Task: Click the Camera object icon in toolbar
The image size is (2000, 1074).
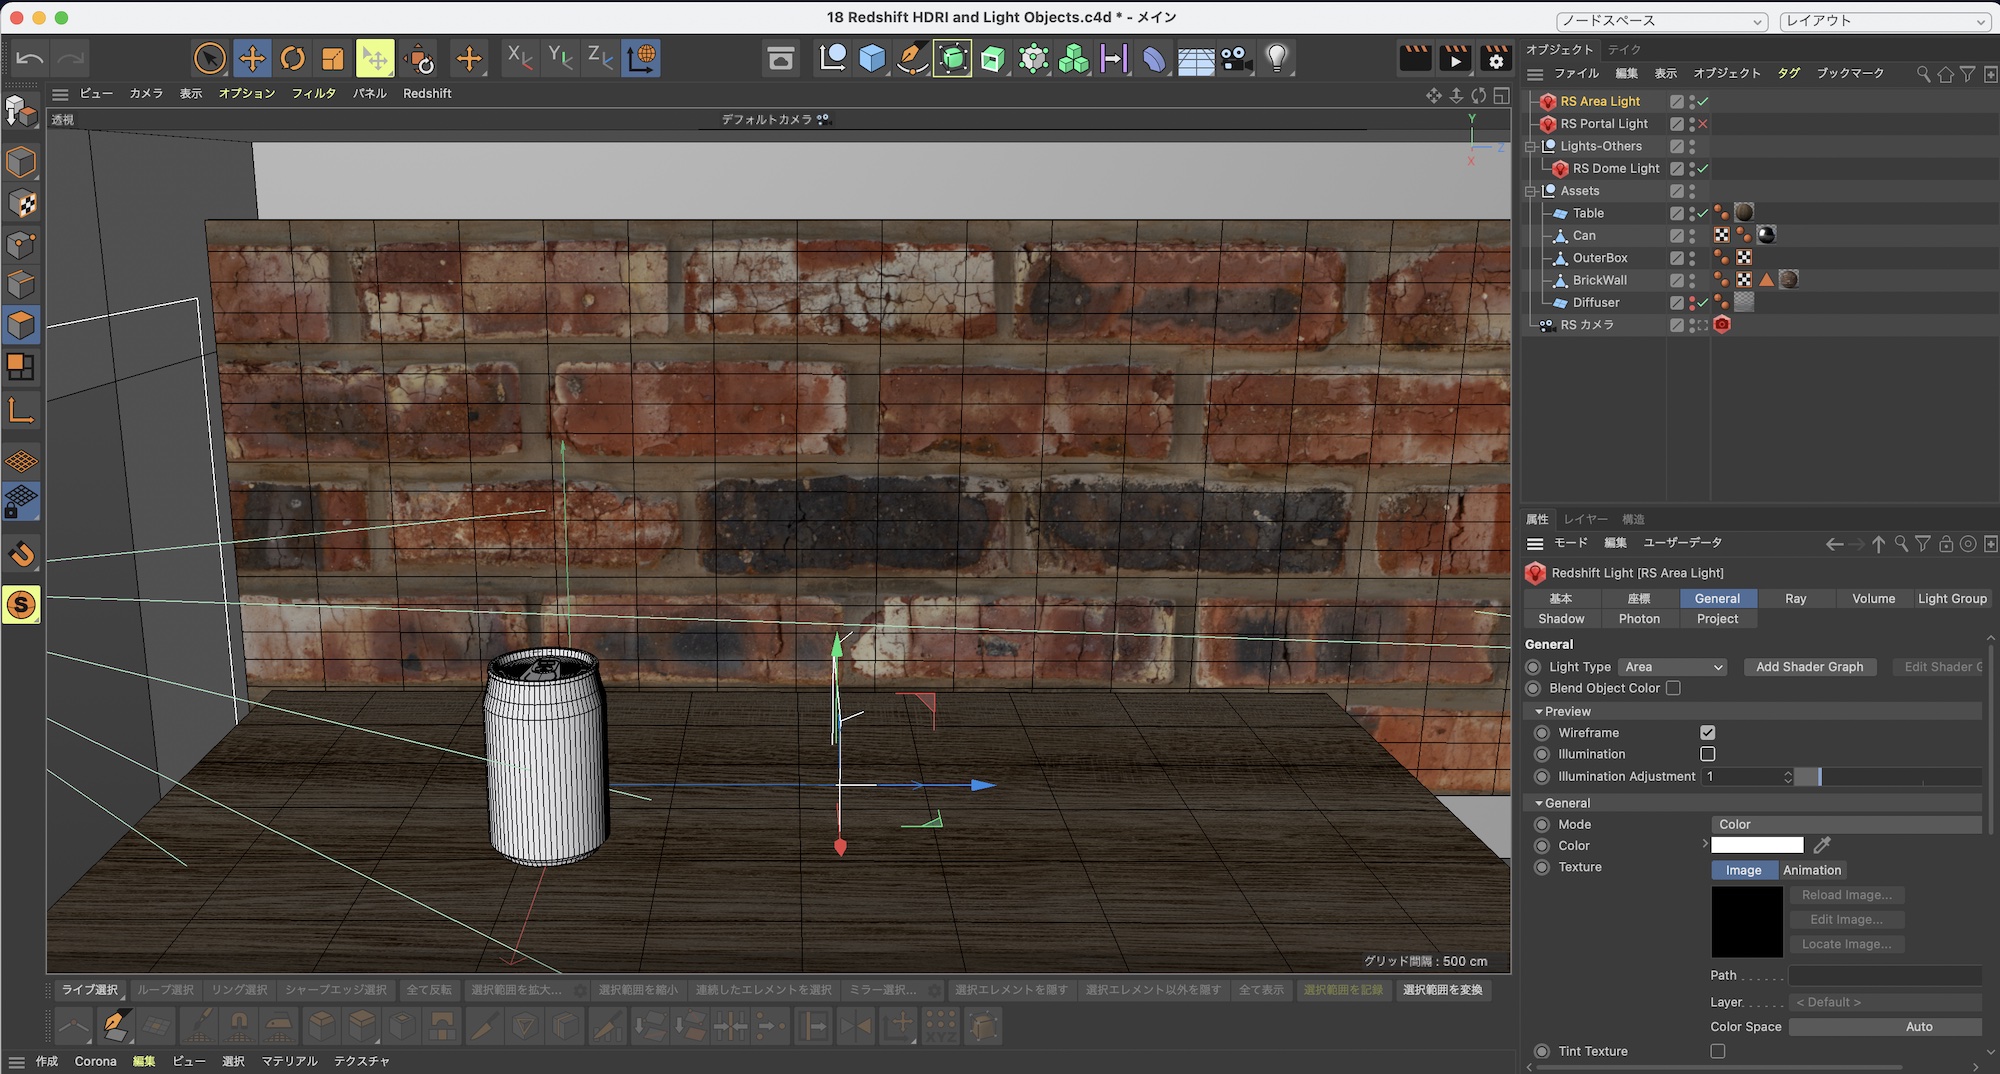Action: (x=1236, y=59)
